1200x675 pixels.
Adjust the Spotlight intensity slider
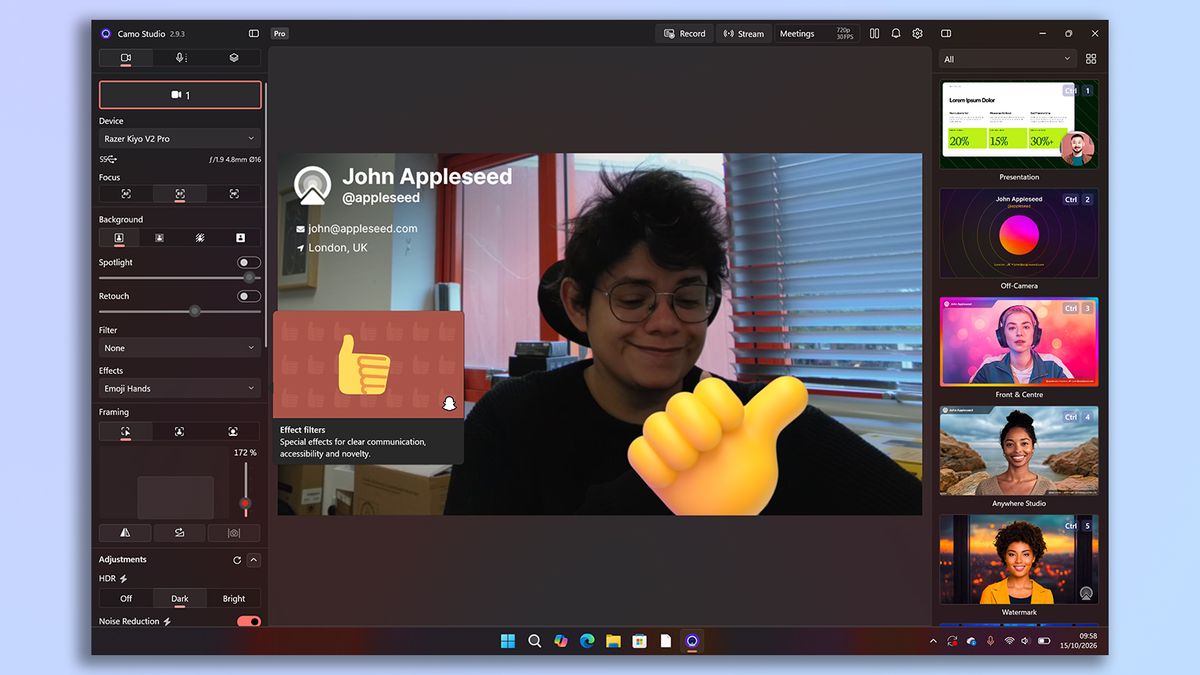coord(180,278)
